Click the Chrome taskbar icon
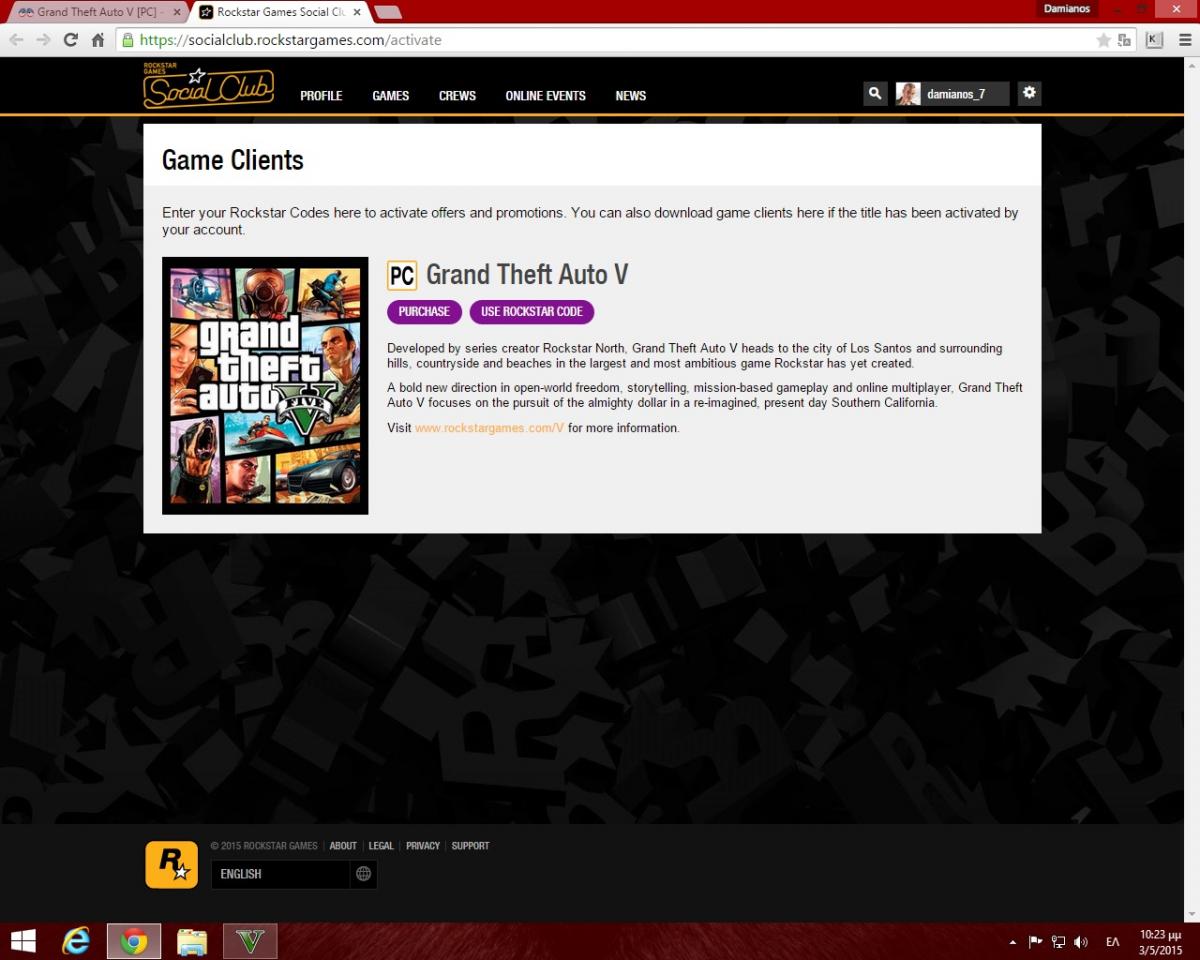The width and height of the screenshot is (1200, 960). 134,941
